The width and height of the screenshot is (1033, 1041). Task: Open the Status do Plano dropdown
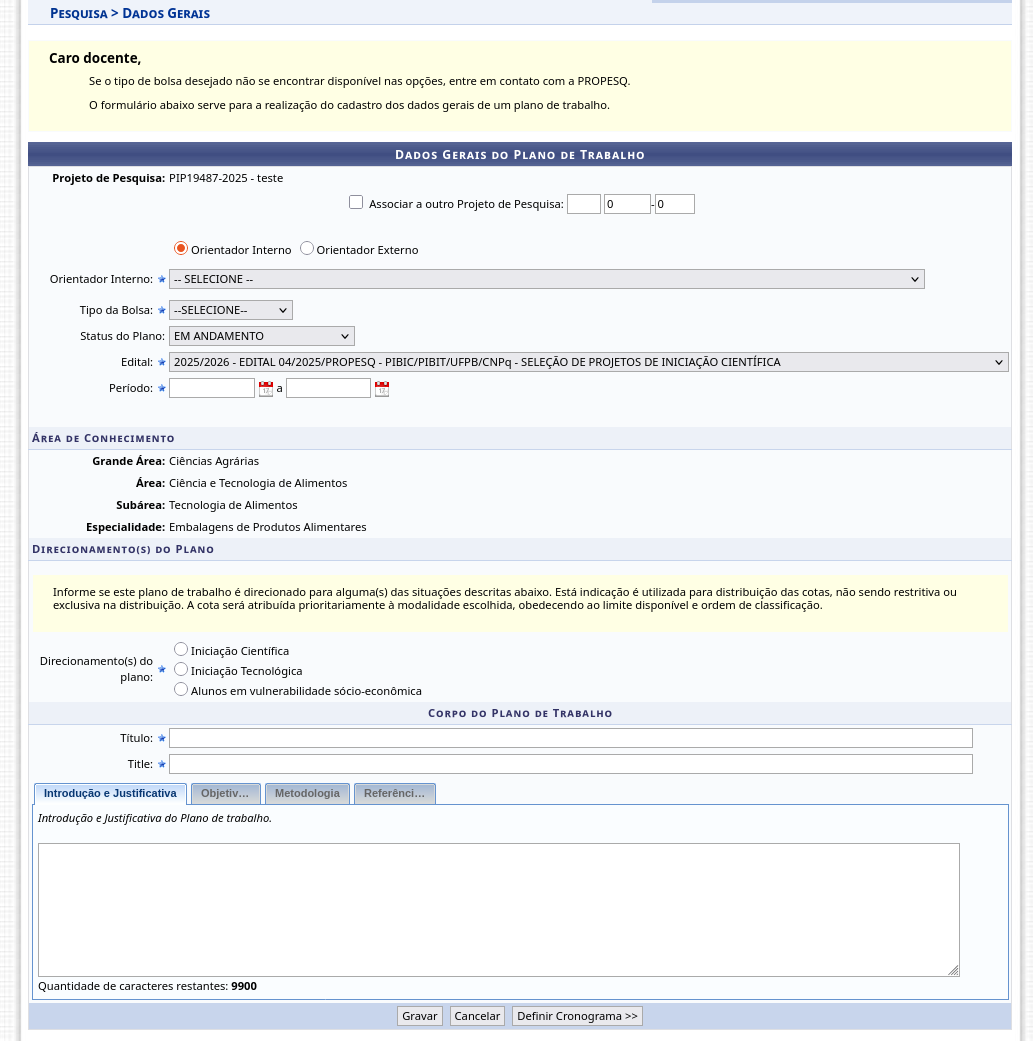(x=261, y=336)
